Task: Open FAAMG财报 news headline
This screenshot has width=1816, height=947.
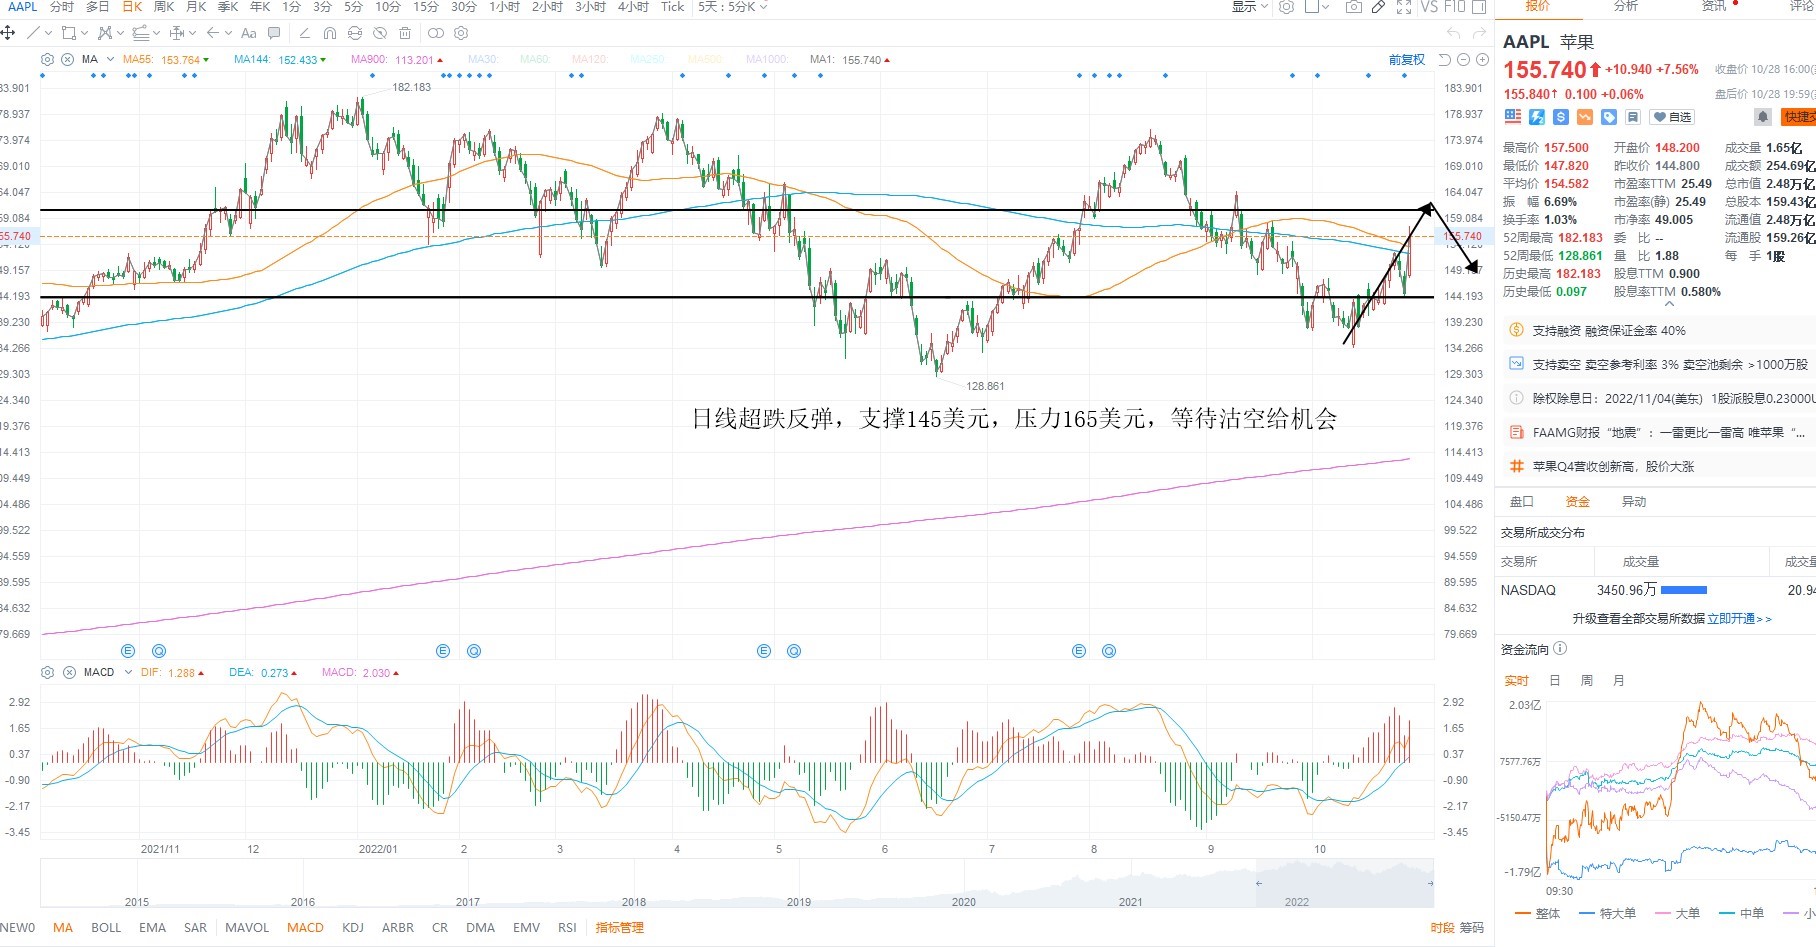Action: click(x=1669, y=433)
